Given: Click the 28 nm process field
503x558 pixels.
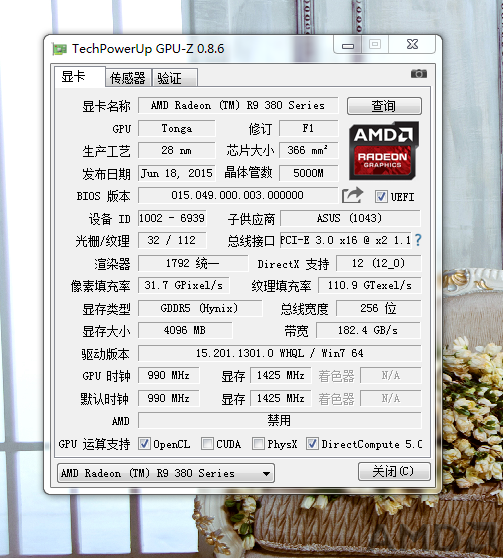Looking at the screenshot, I should click(177, 151).
